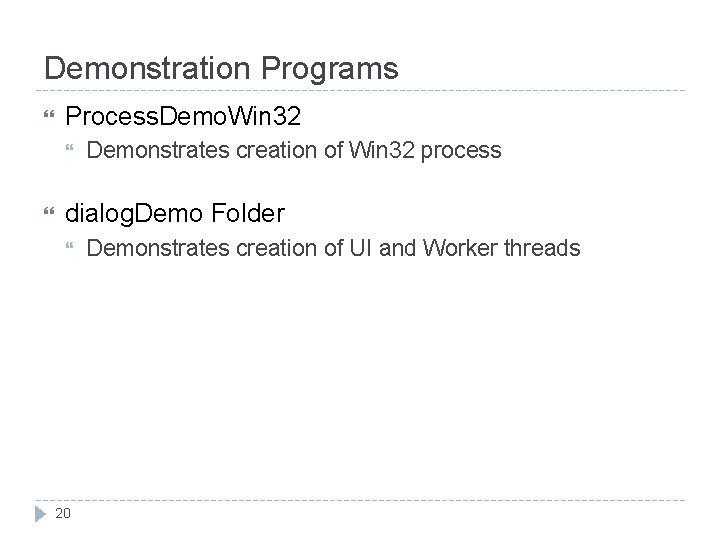
Task: Click the dashed divider above the slide number
Action: point(360,499)
